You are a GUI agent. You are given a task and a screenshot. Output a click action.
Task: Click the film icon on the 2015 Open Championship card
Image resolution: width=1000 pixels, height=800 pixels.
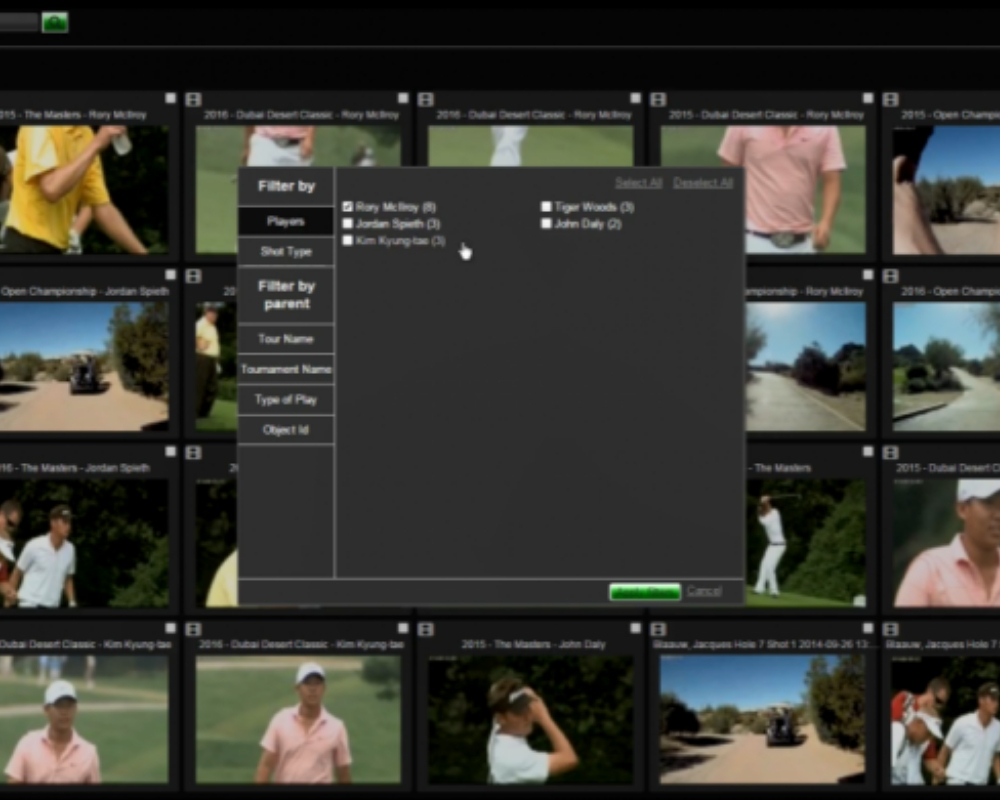[x=890, y=100]
